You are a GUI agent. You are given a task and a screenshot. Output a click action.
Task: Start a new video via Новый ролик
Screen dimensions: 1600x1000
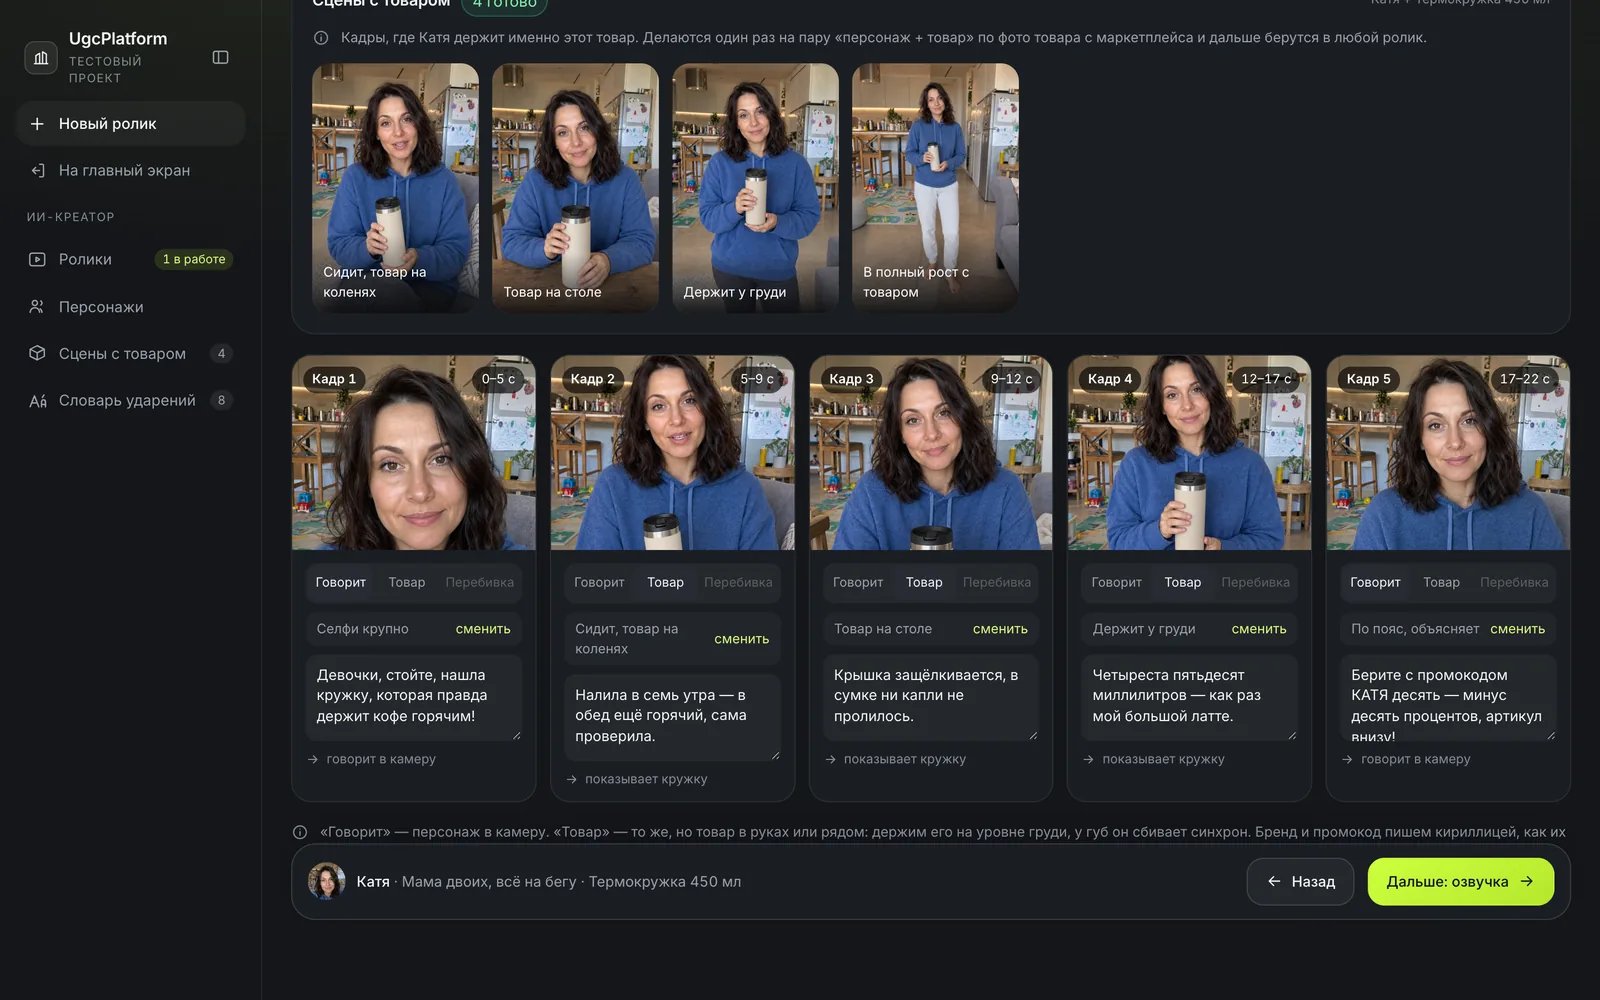click(130, 124)
